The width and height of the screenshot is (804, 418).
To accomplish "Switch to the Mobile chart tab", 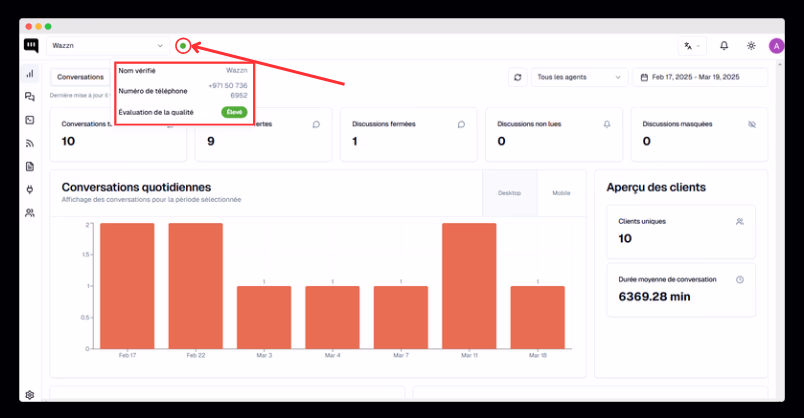I will 561,193.
